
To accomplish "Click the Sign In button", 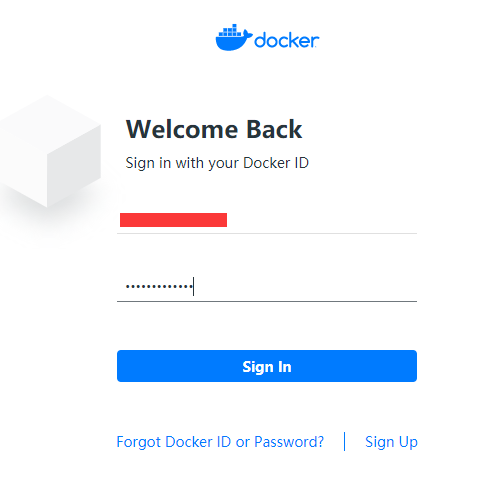I will point(267,366).
